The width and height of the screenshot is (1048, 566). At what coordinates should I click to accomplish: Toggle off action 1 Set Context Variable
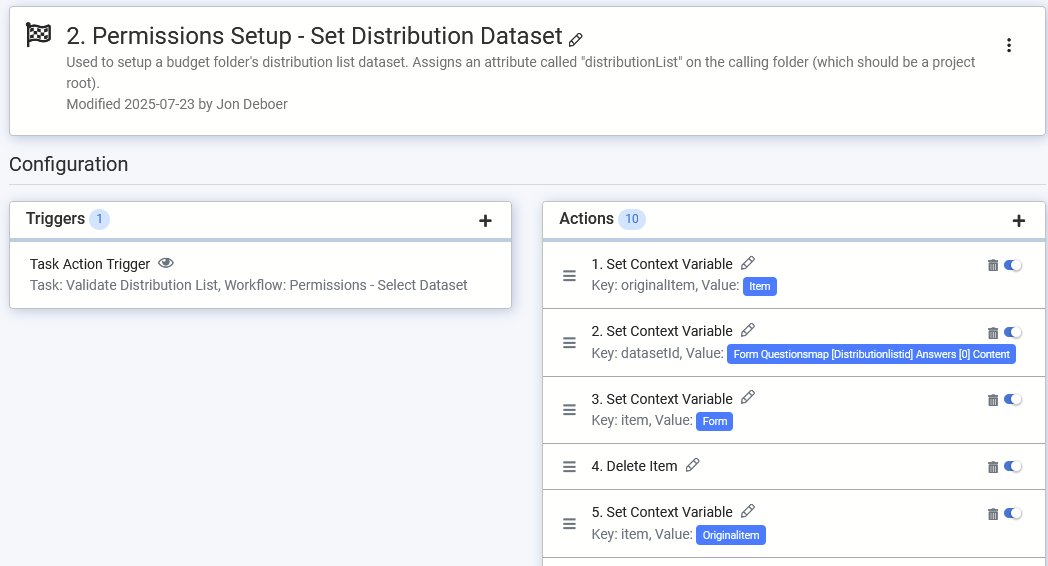(x=1013, y=265)
